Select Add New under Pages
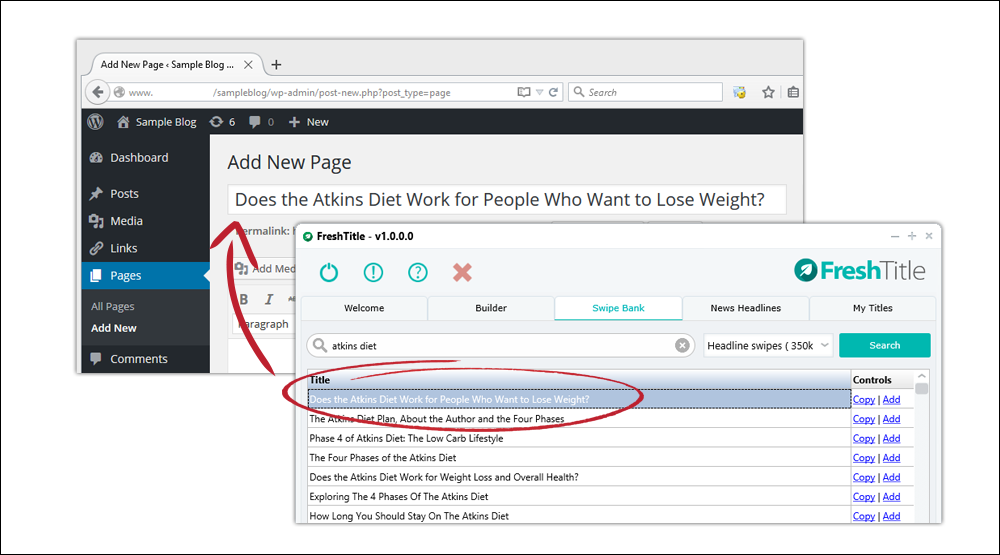The image size is (1000, 555). click(114, 328)
